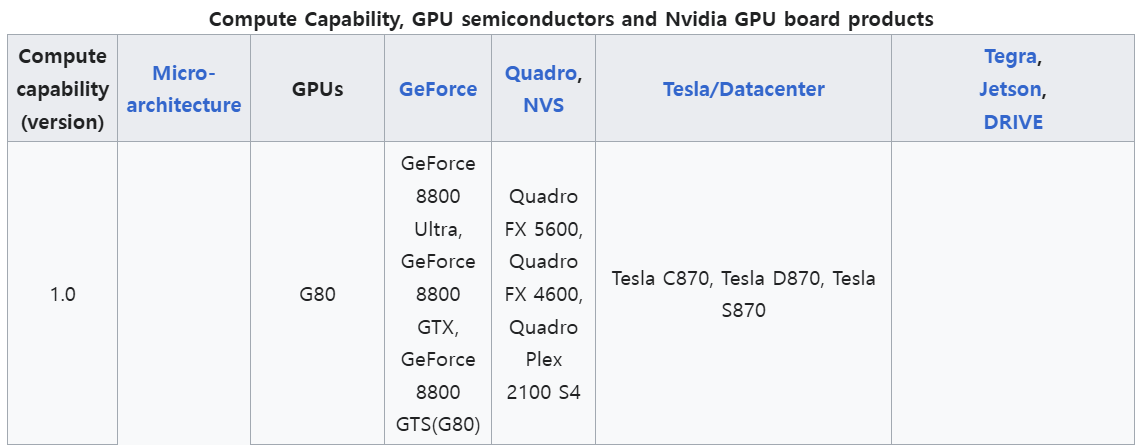
Task: Click the DRIVE header link
Action: (1013, 121)
